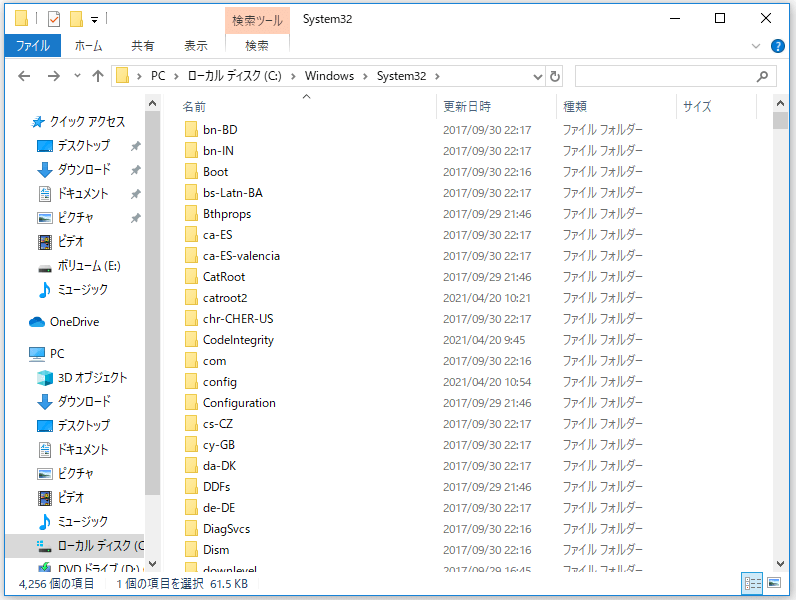Sort by 更新日時 column header
This screenshot has width=796, height=600.
click(467, 106)
